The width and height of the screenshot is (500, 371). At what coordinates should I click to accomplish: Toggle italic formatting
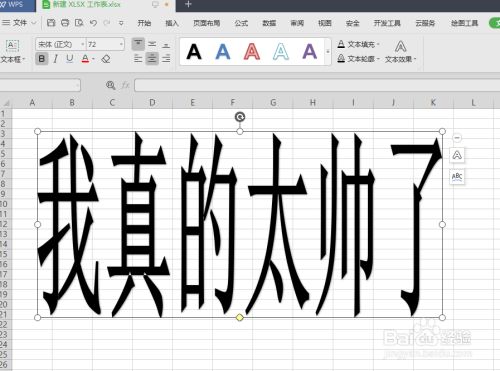56,59
